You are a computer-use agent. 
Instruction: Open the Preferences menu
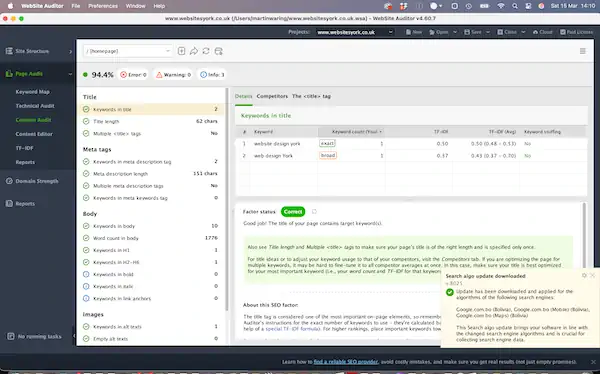103,6
